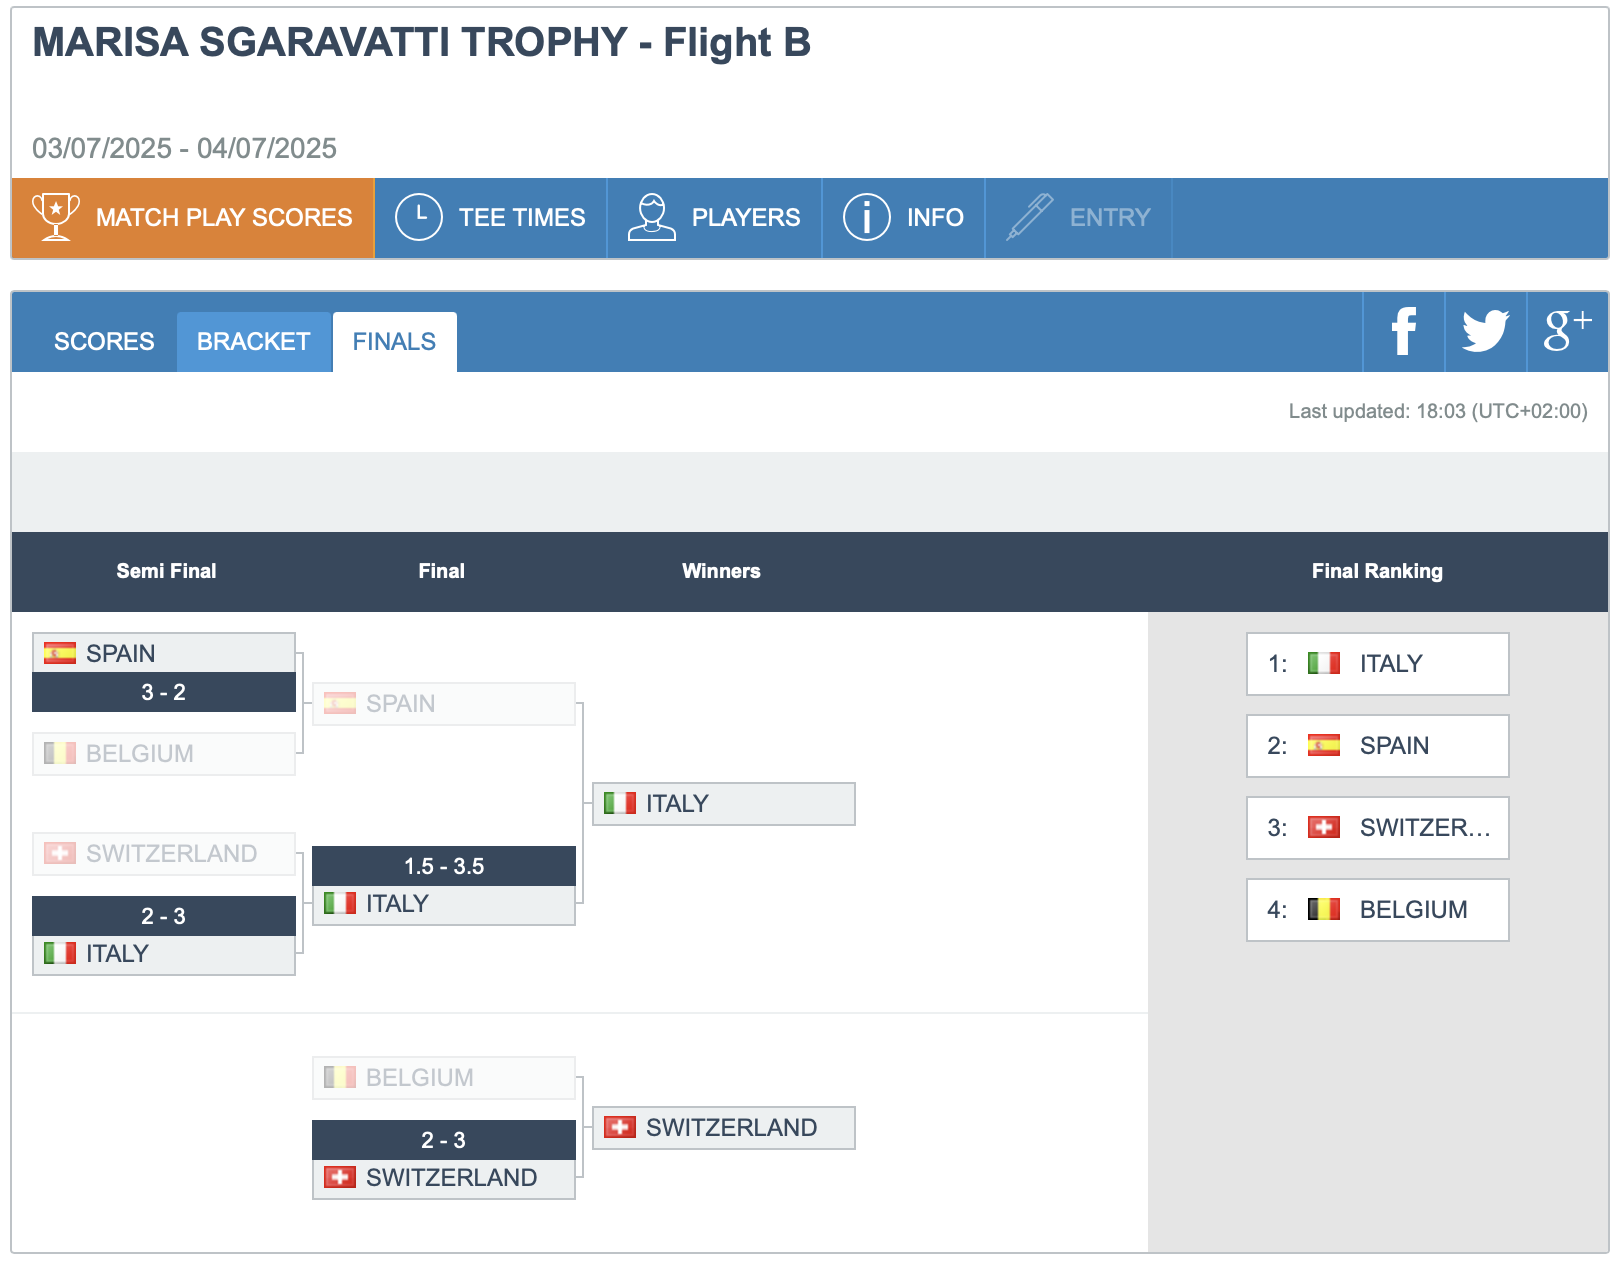Click Spain flag in semi final
The image size is (1622, 1266).
point(60,653)
